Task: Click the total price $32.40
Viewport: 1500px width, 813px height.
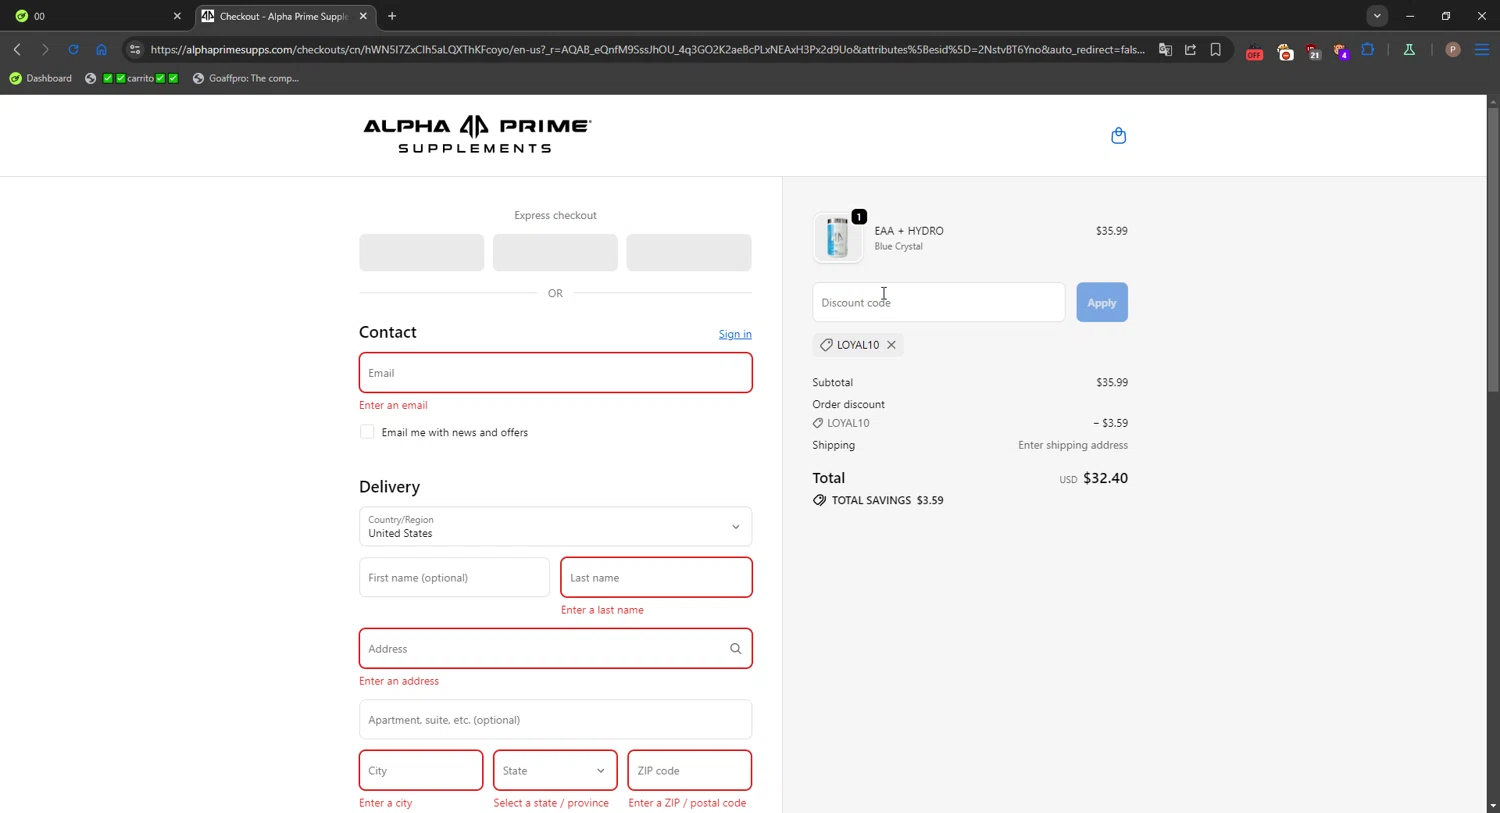Action: (1105, 478)
